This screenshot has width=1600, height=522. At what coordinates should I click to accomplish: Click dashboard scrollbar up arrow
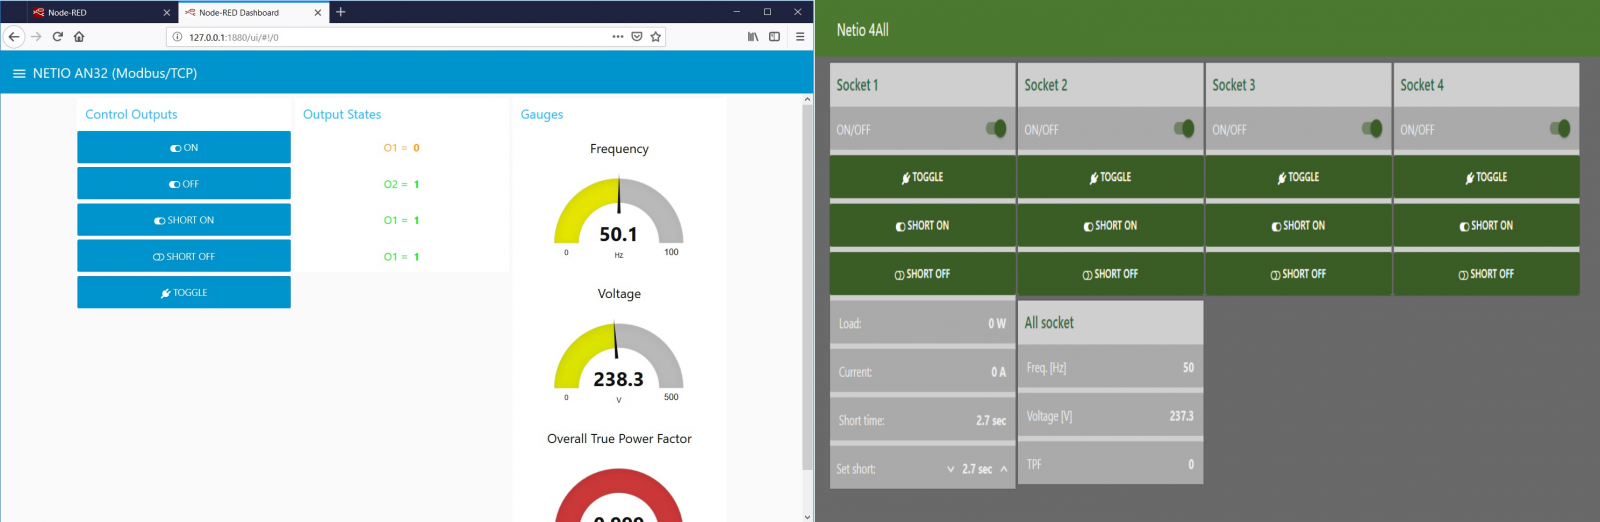[x=807, y=99]
